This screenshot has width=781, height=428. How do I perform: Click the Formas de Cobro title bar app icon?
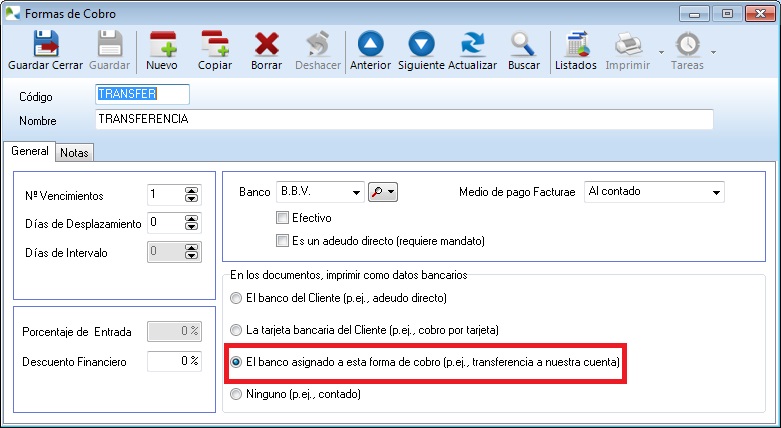click(12, 13)
